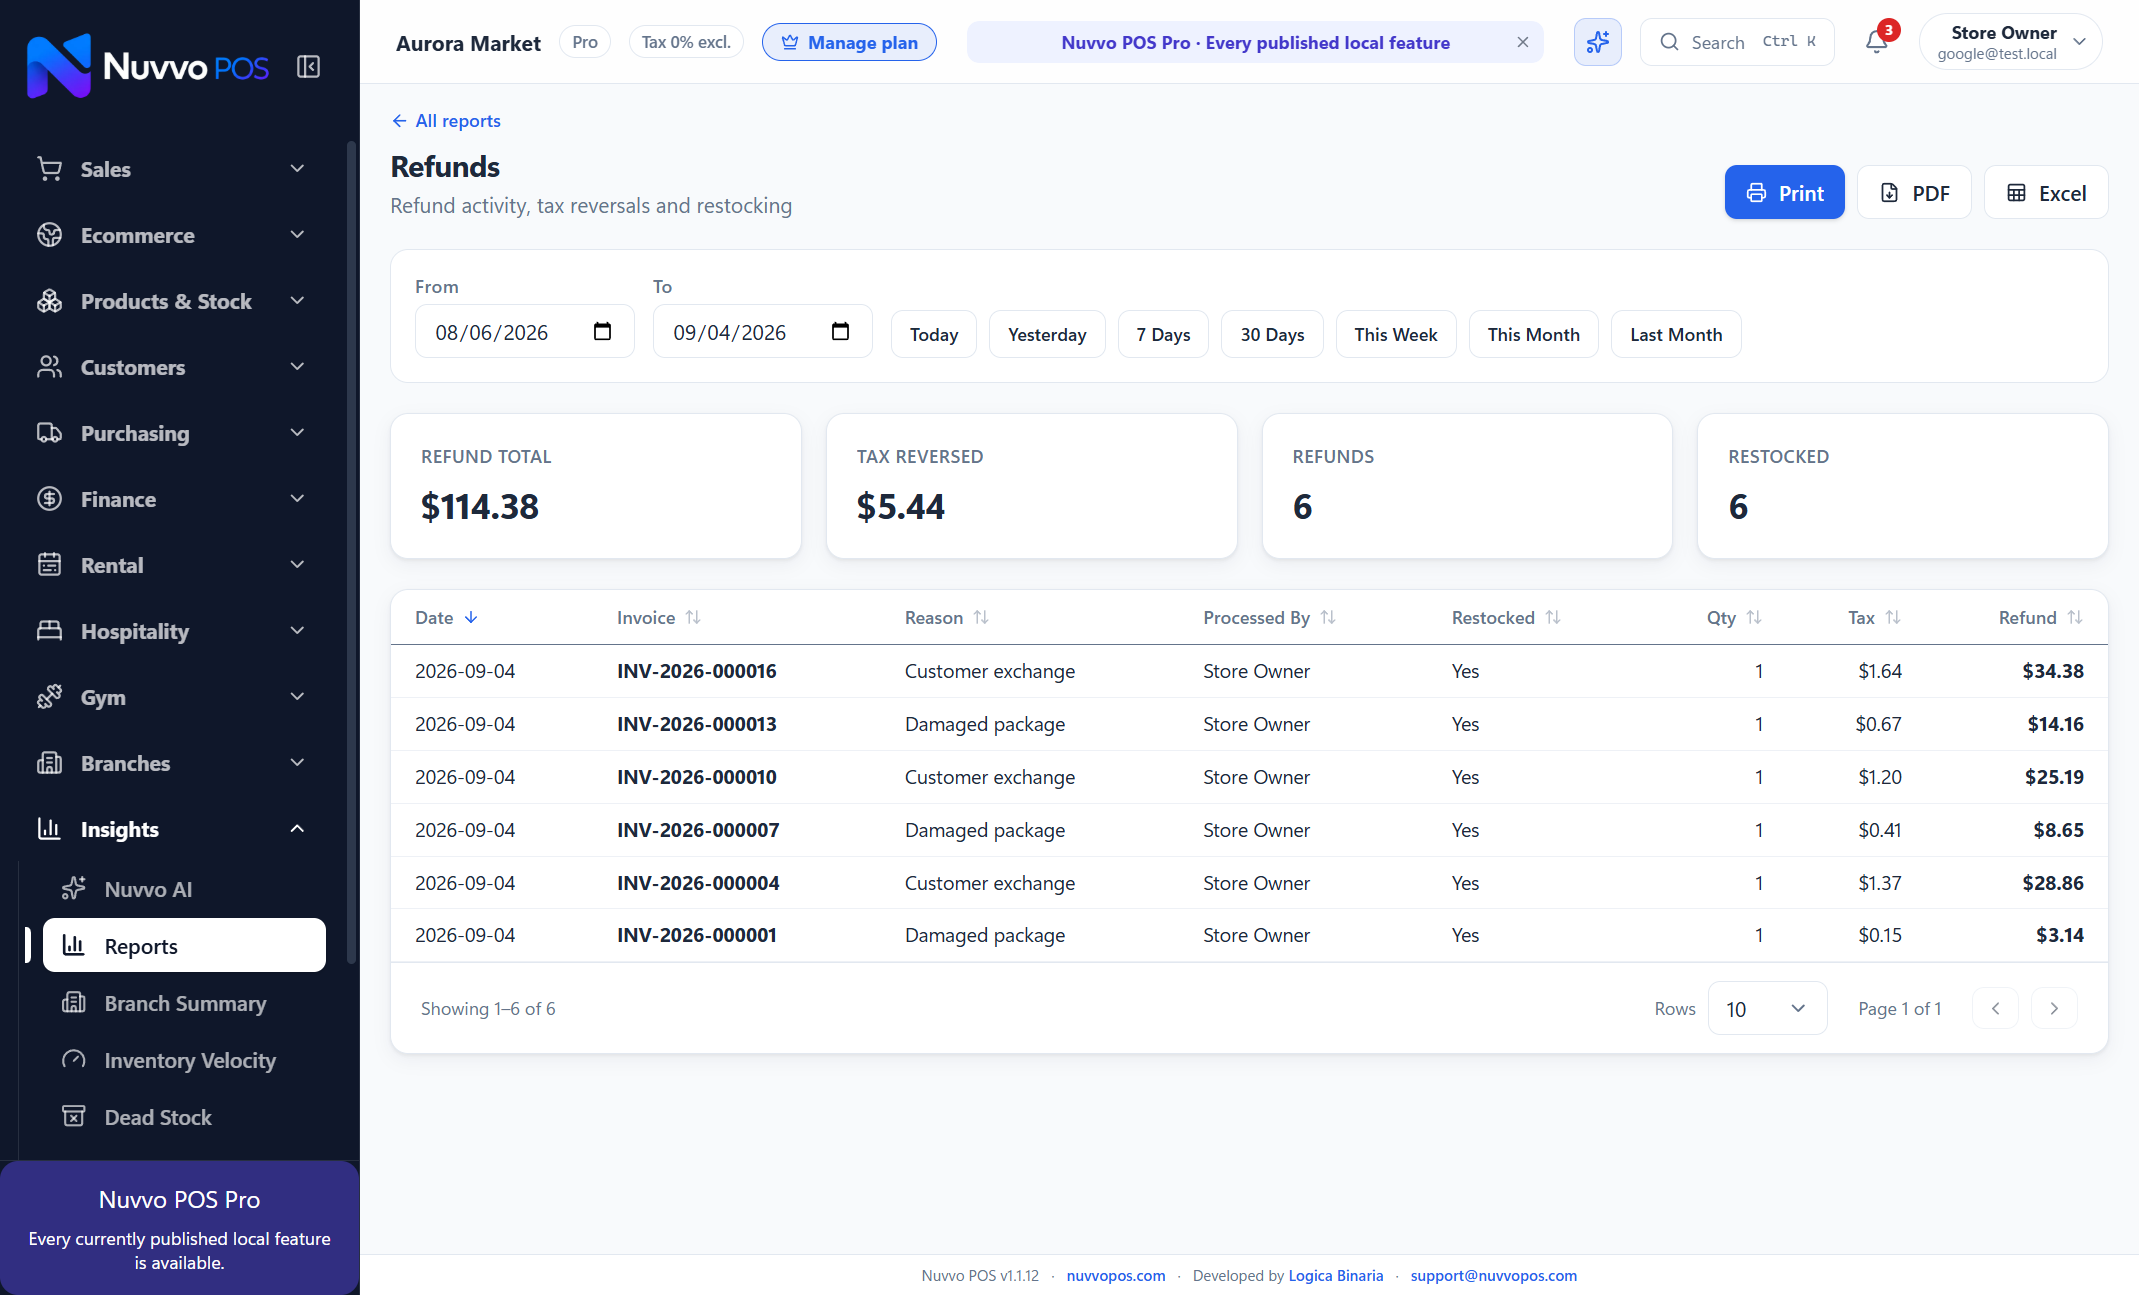Open Branch Summary report
Image resolution: width=2139 pixels, height=1295 pixels.
tap(184, 1003)
